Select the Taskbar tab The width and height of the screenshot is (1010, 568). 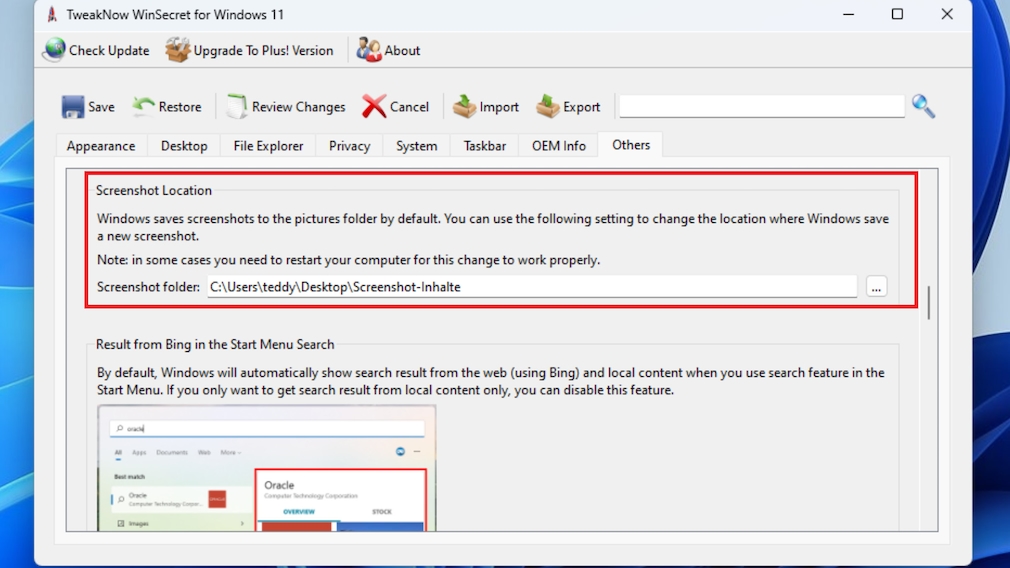[x=485, y=146]
